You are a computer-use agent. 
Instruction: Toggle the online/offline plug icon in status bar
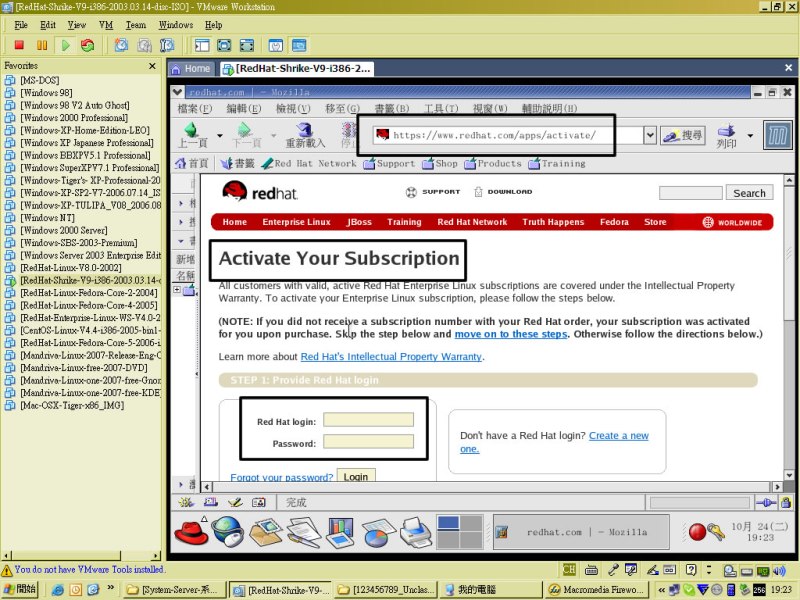tap(766, 503)
